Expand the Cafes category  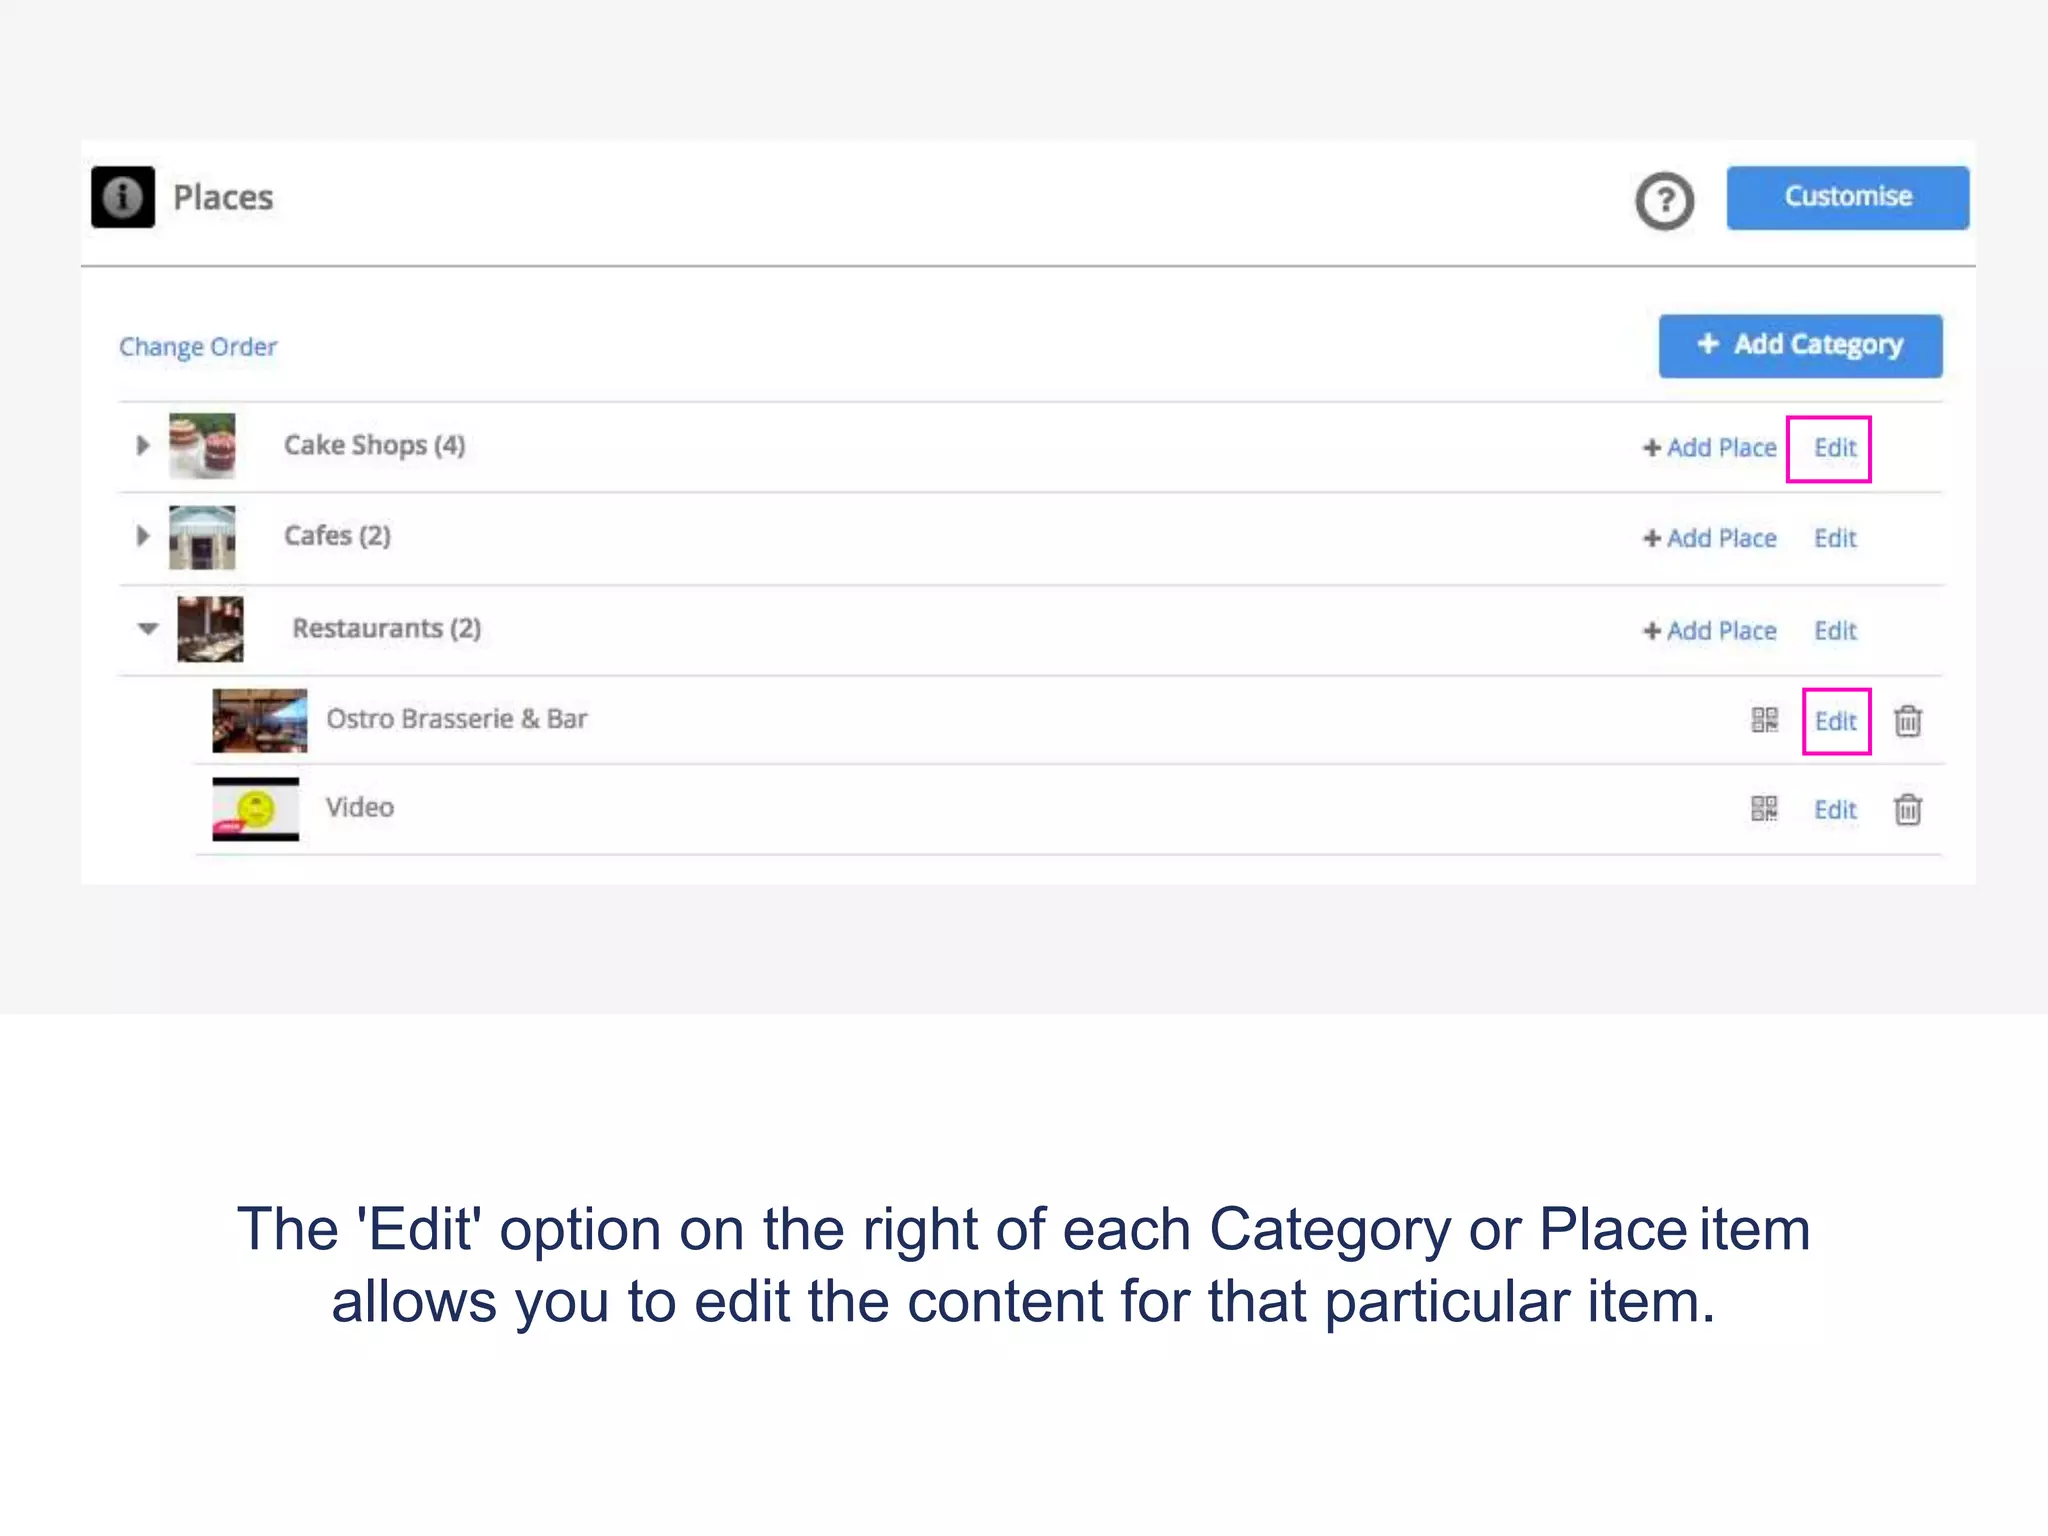pos(143,536)
